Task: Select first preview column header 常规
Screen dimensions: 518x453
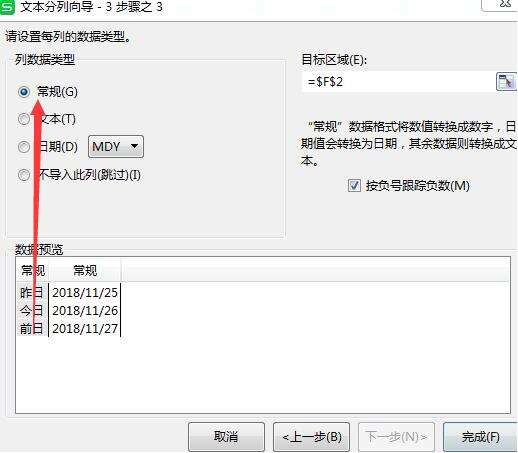Action: (33, 270)
